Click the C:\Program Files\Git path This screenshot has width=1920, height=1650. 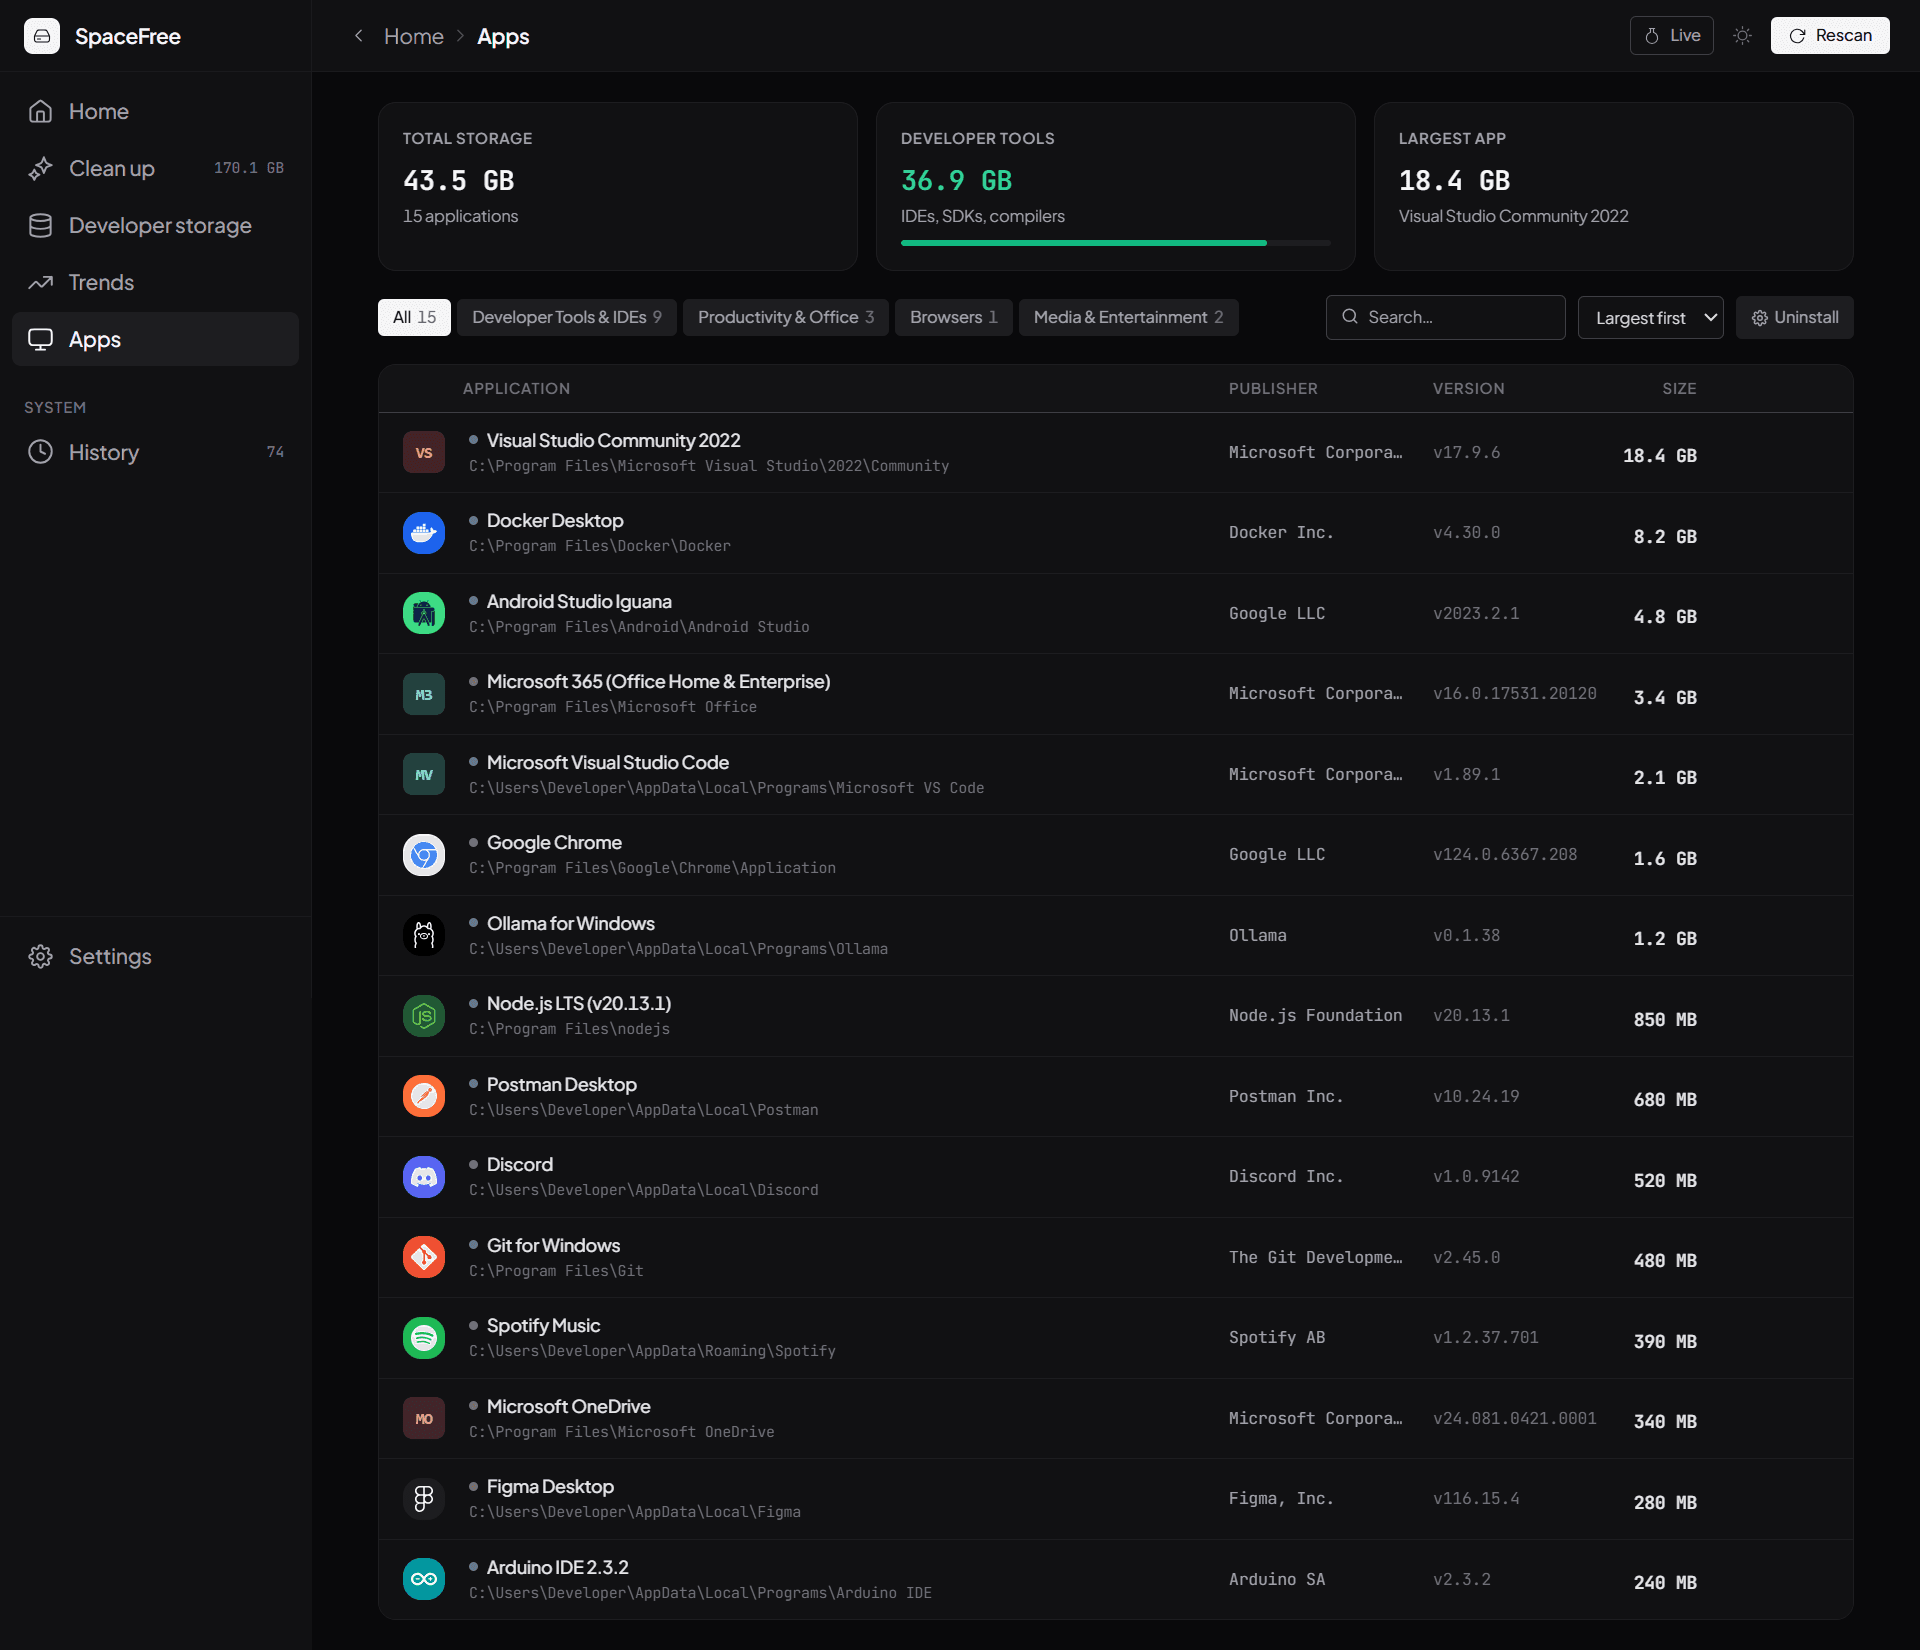click(x=556, y=1271)
